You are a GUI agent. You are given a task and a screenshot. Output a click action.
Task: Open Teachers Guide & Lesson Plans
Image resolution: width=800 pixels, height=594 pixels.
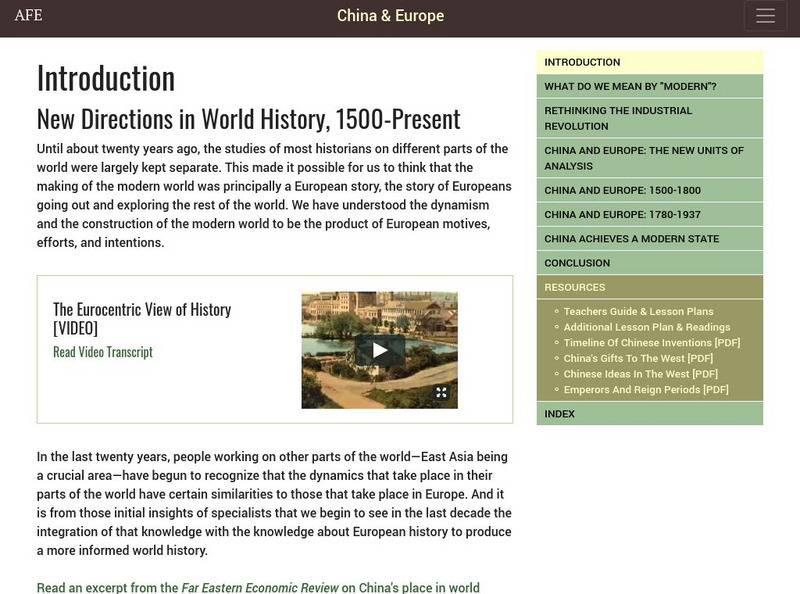click(x=638, y=311)
